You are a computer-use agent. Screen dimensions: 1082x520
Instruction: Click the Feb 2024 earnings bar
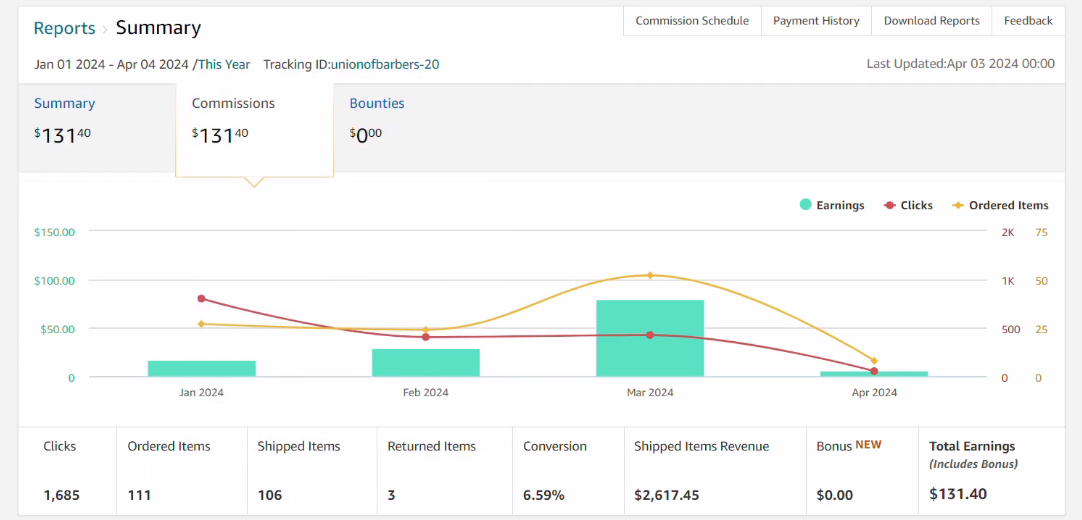click(x=426, y=363)
